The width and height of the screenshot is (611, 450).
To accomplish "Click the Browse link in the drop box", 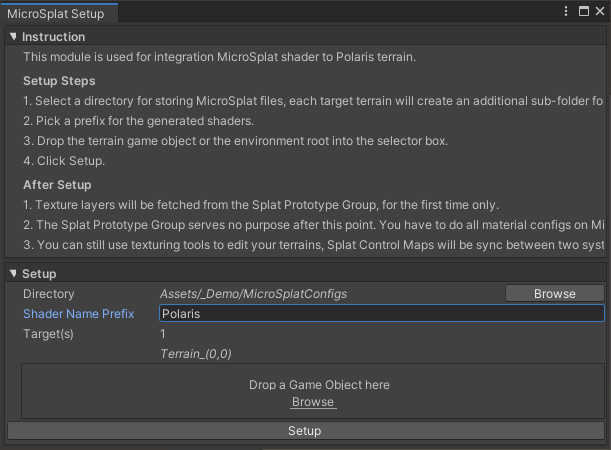I will tap(312, 402).
